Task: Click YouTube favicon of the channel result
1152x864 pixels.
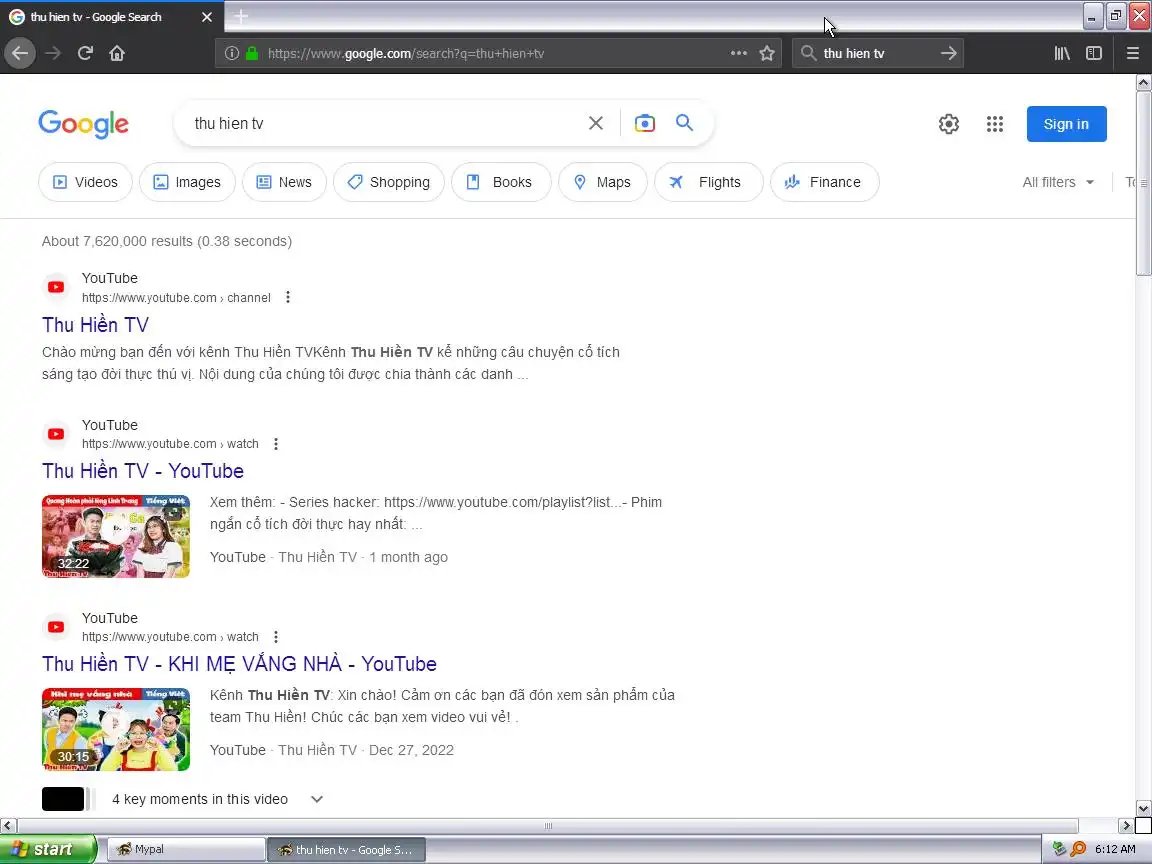Action: pyautogui.click(x=56, y=287)
